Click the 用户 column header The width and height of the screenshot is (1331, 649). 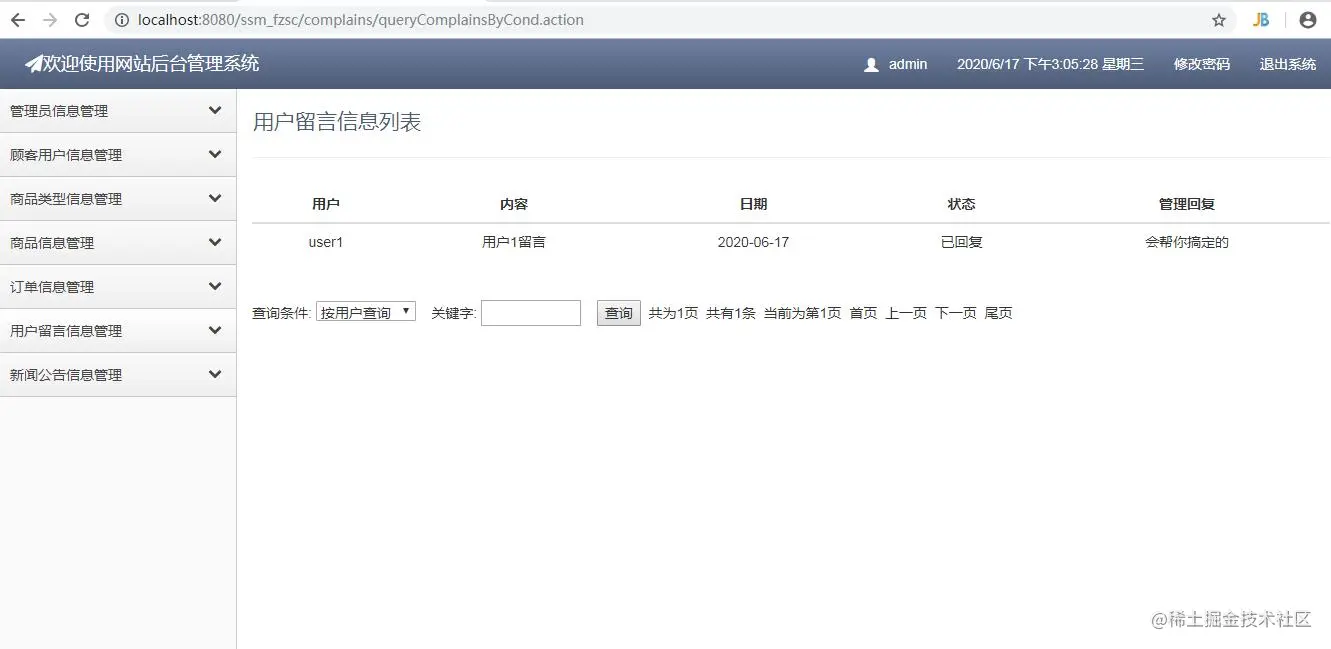coord(326,204)
